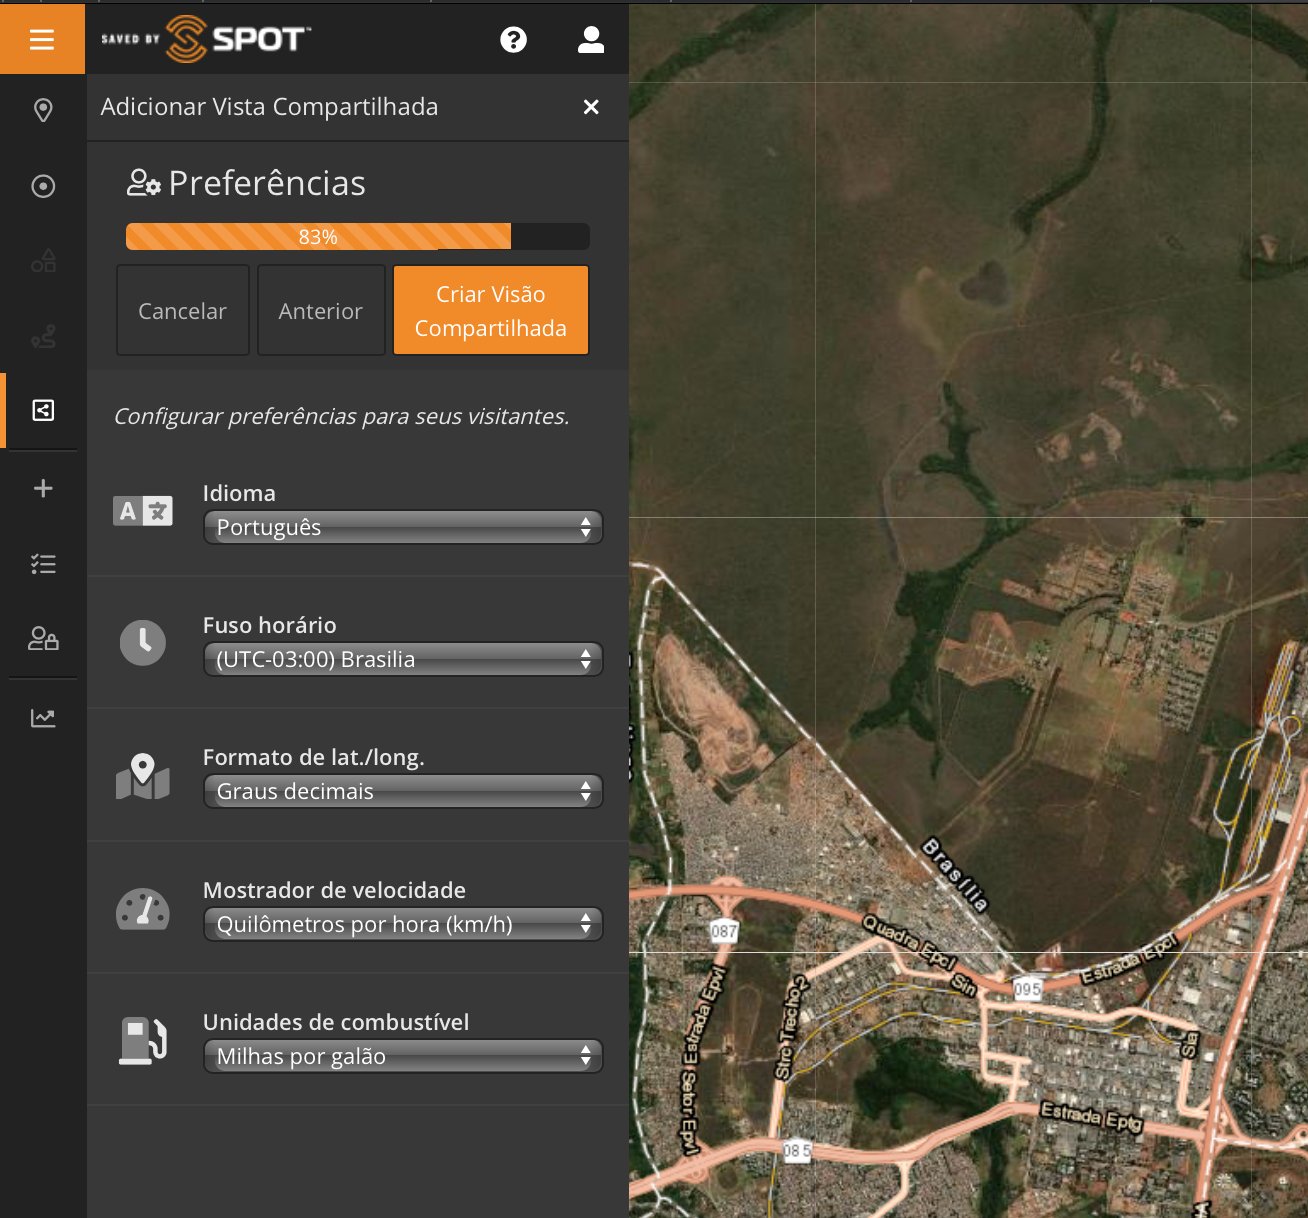Screen dimensions: 1308x1218
Task: Open the Formato de lat./long. dropdown
Action: (x=403, y=792)
